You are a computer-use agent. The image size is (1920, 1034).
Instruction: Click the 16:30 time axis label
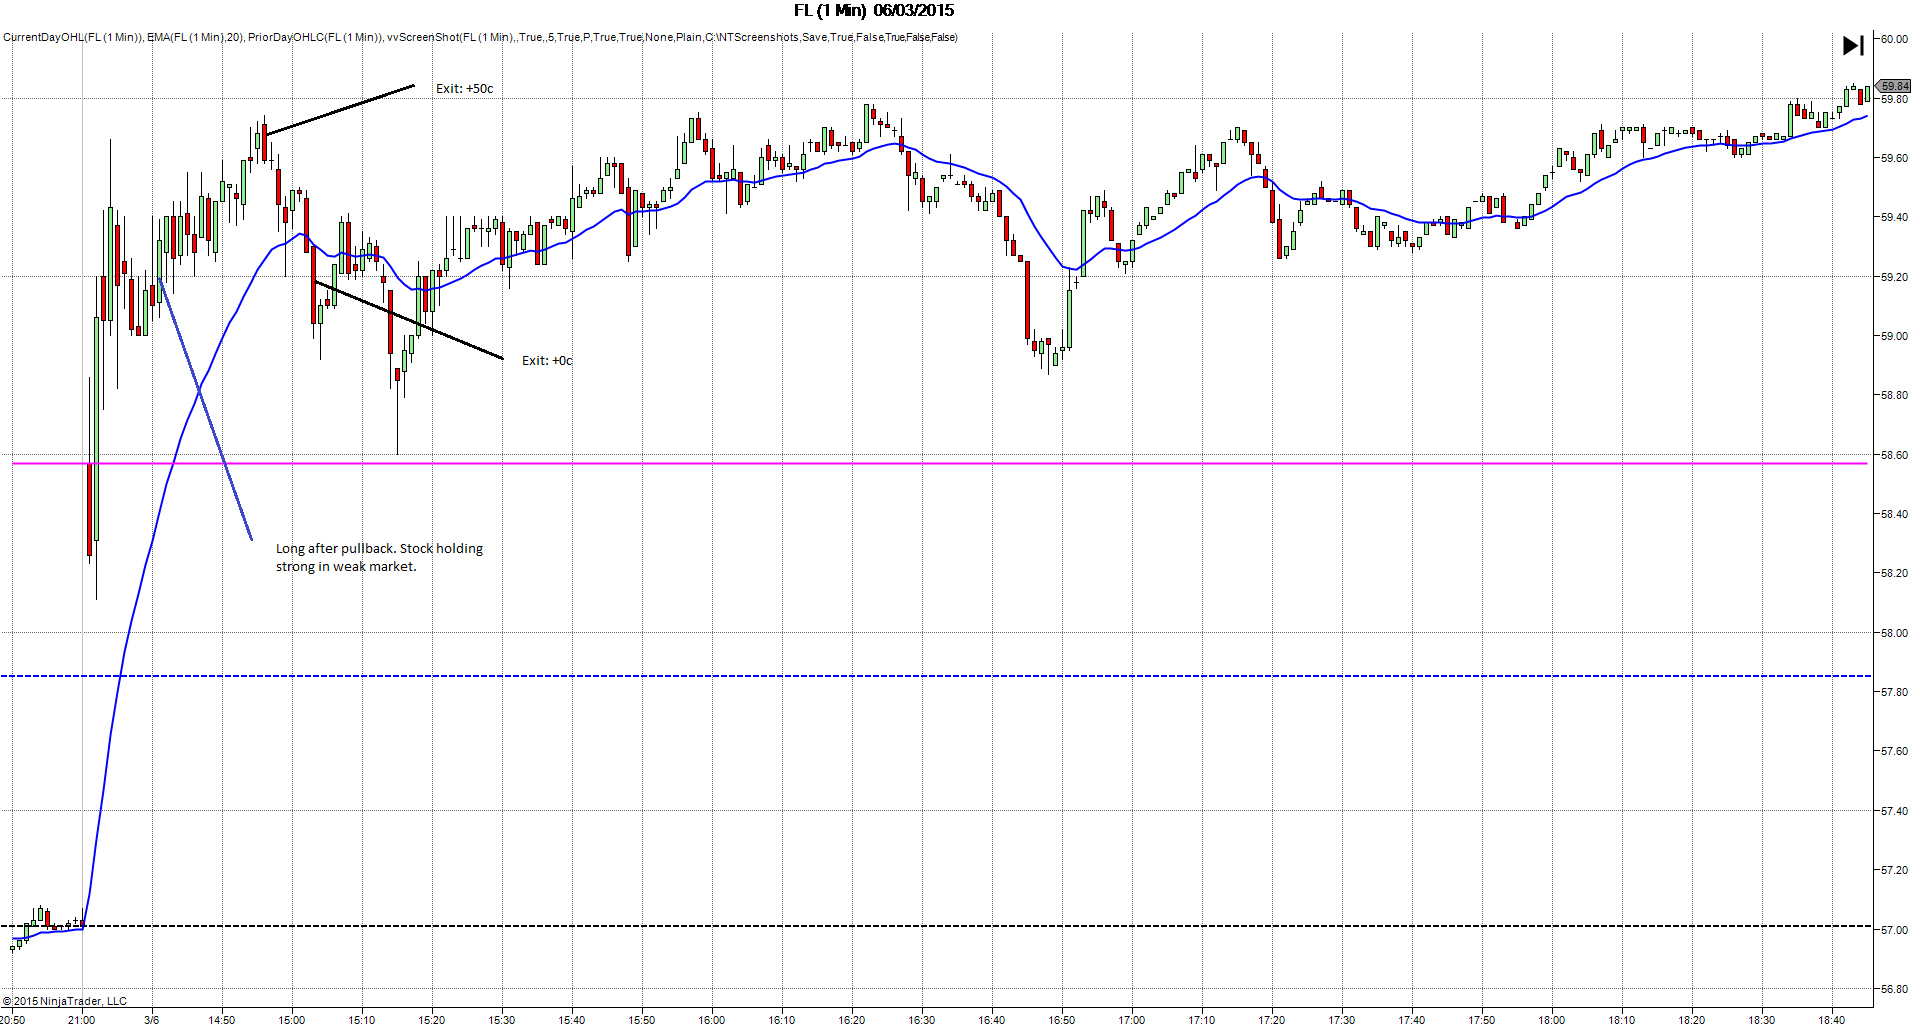click(x=922, y=1020)
